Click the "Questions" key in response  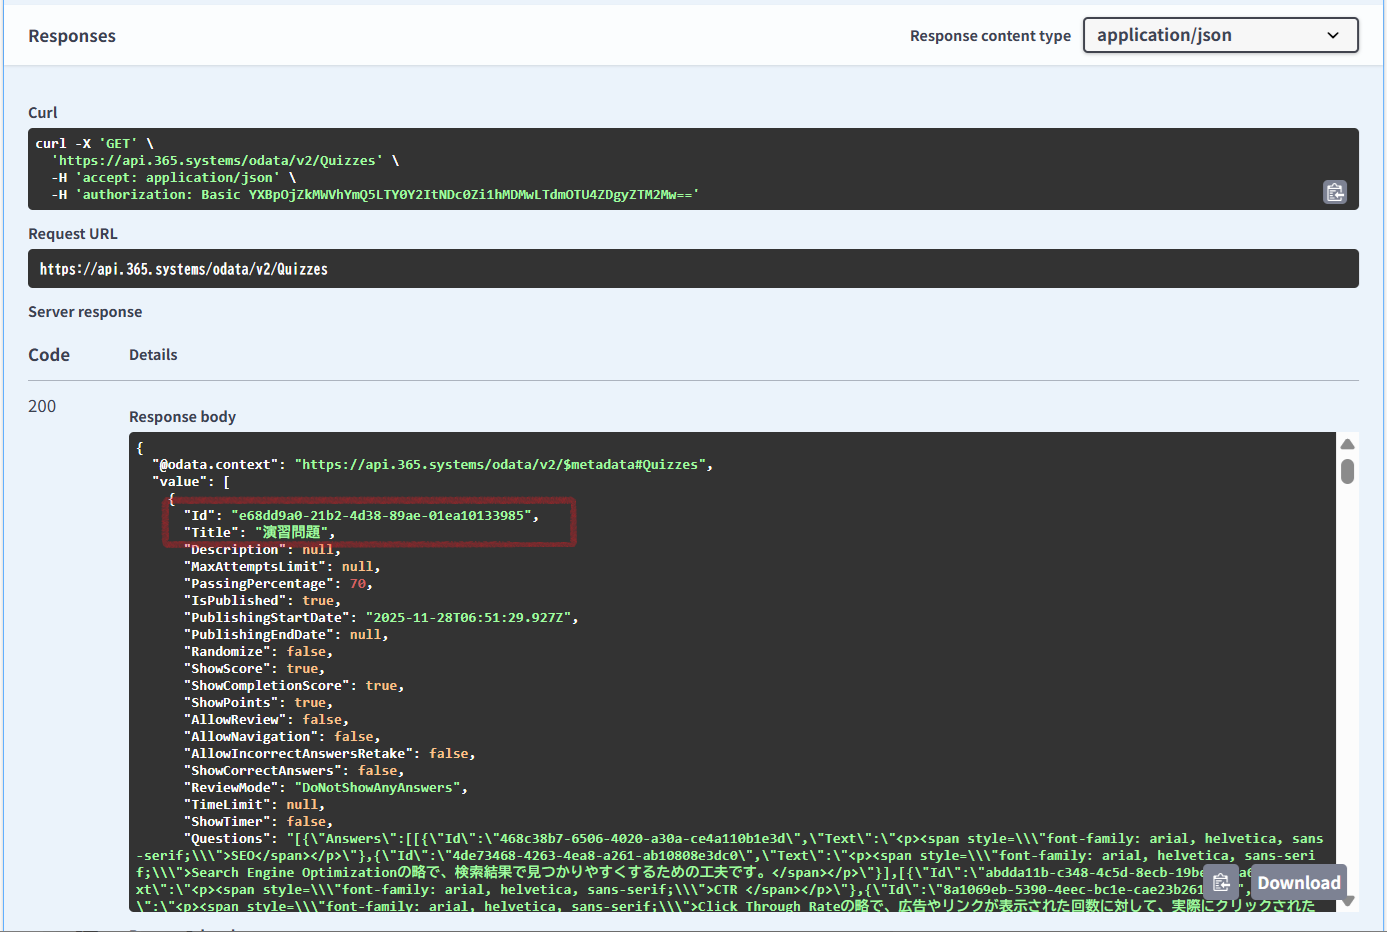point(227,839)
